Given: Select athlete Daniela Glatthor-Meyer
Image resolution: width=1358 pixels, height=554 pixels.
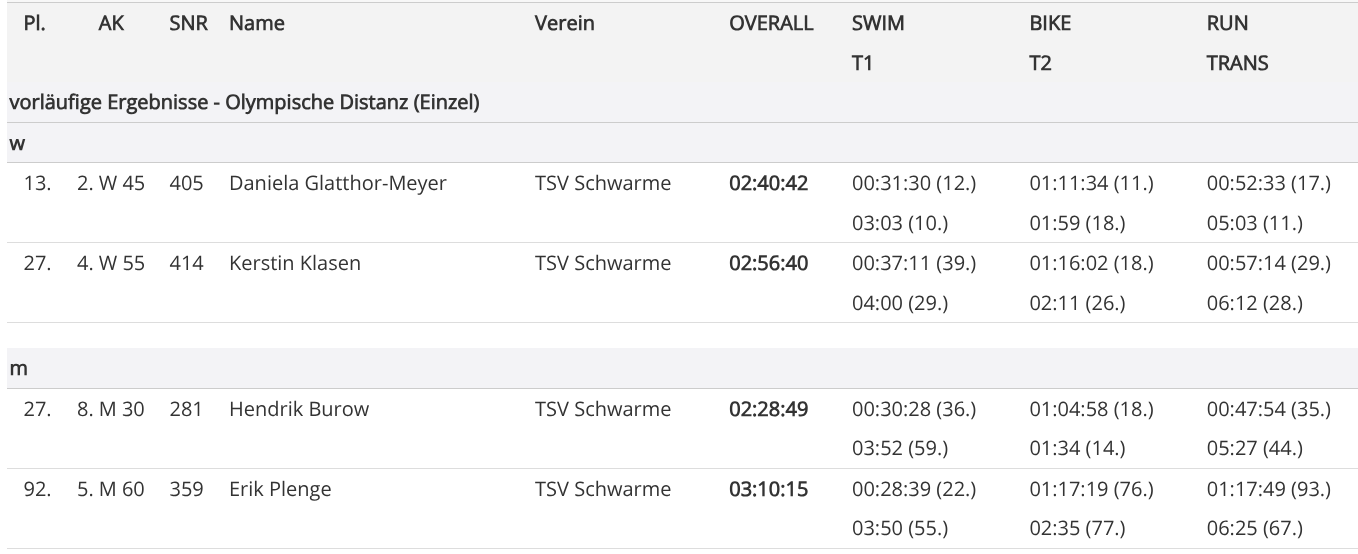Looking at the screenshot, I should click(x=337, y=183).
